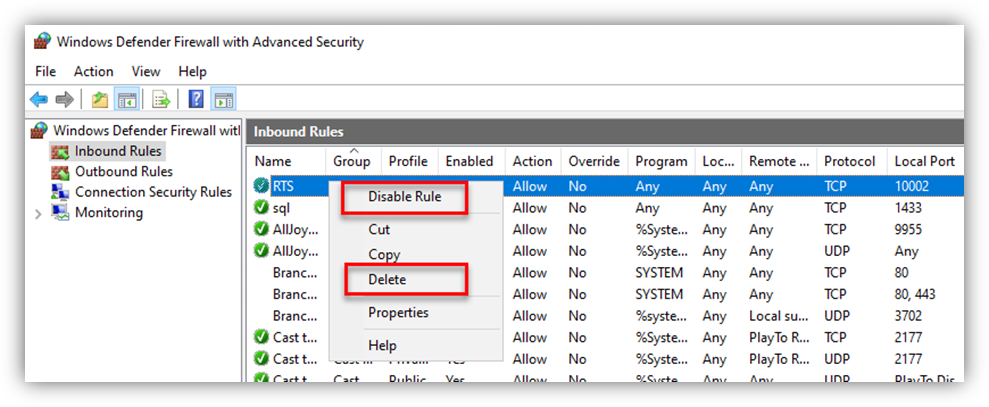The height and width of the screenshot is (407, 989).
Task: Choose Cut from the context menu
Action: click(379, 230)
